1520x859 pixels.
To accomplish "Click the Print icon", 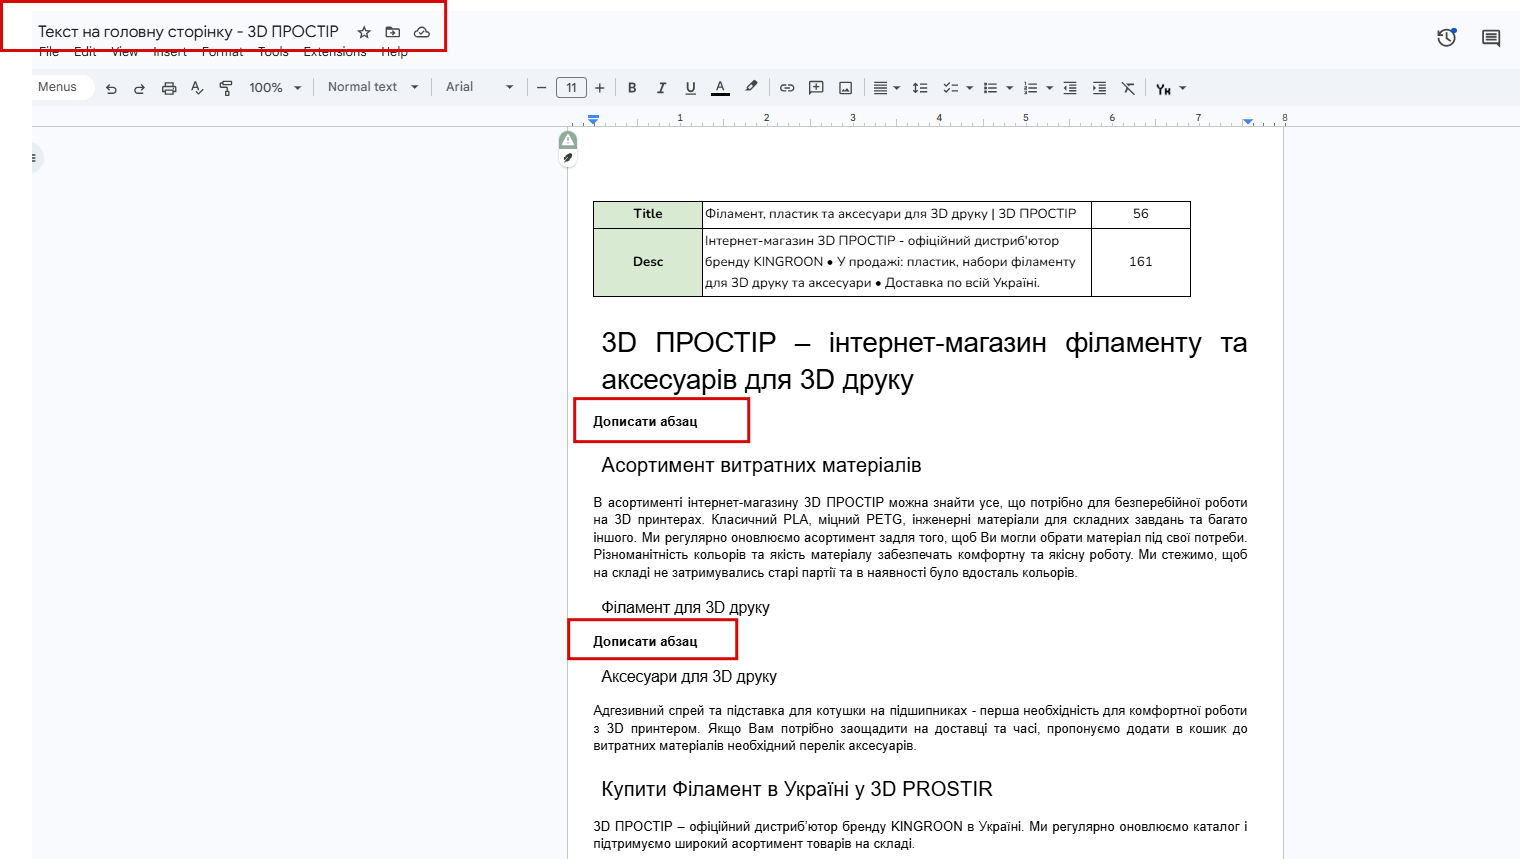I will coord(169,88).
